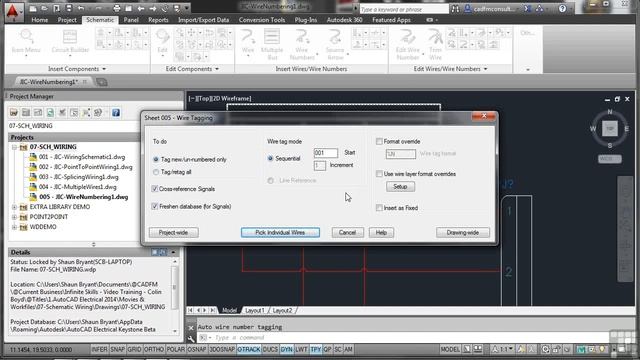The image size is (640, 360).
Task: Click the Pick Individual Wires button
Action: pyautogui.click(x=280, y=233)
